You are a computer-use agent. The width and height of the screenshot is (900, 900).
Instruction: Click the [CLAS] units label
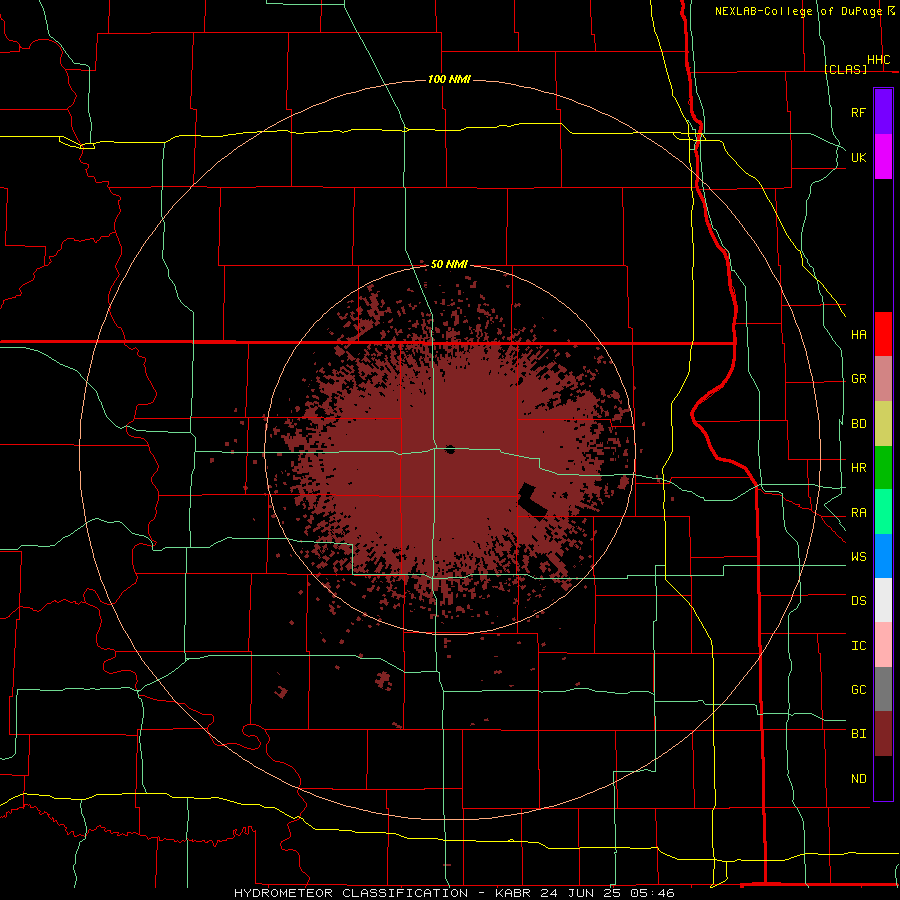845,69
